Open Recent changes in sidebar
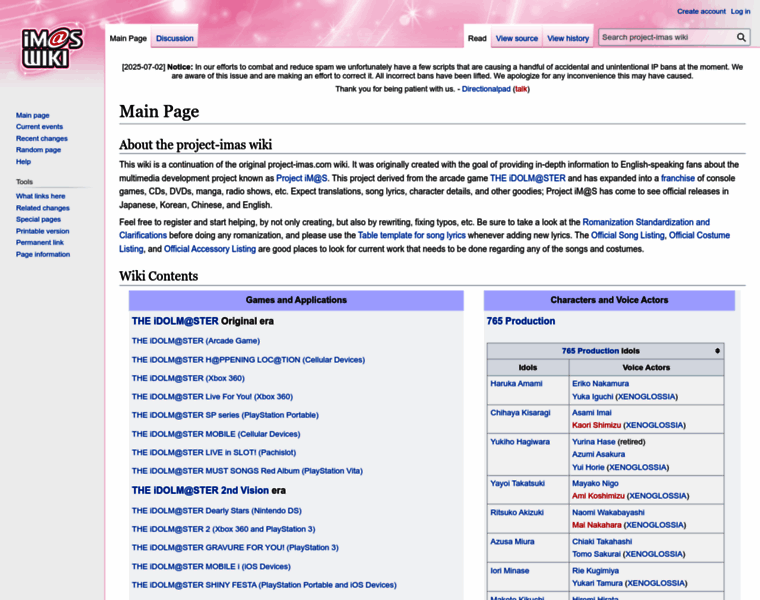 tap(42, 139)
